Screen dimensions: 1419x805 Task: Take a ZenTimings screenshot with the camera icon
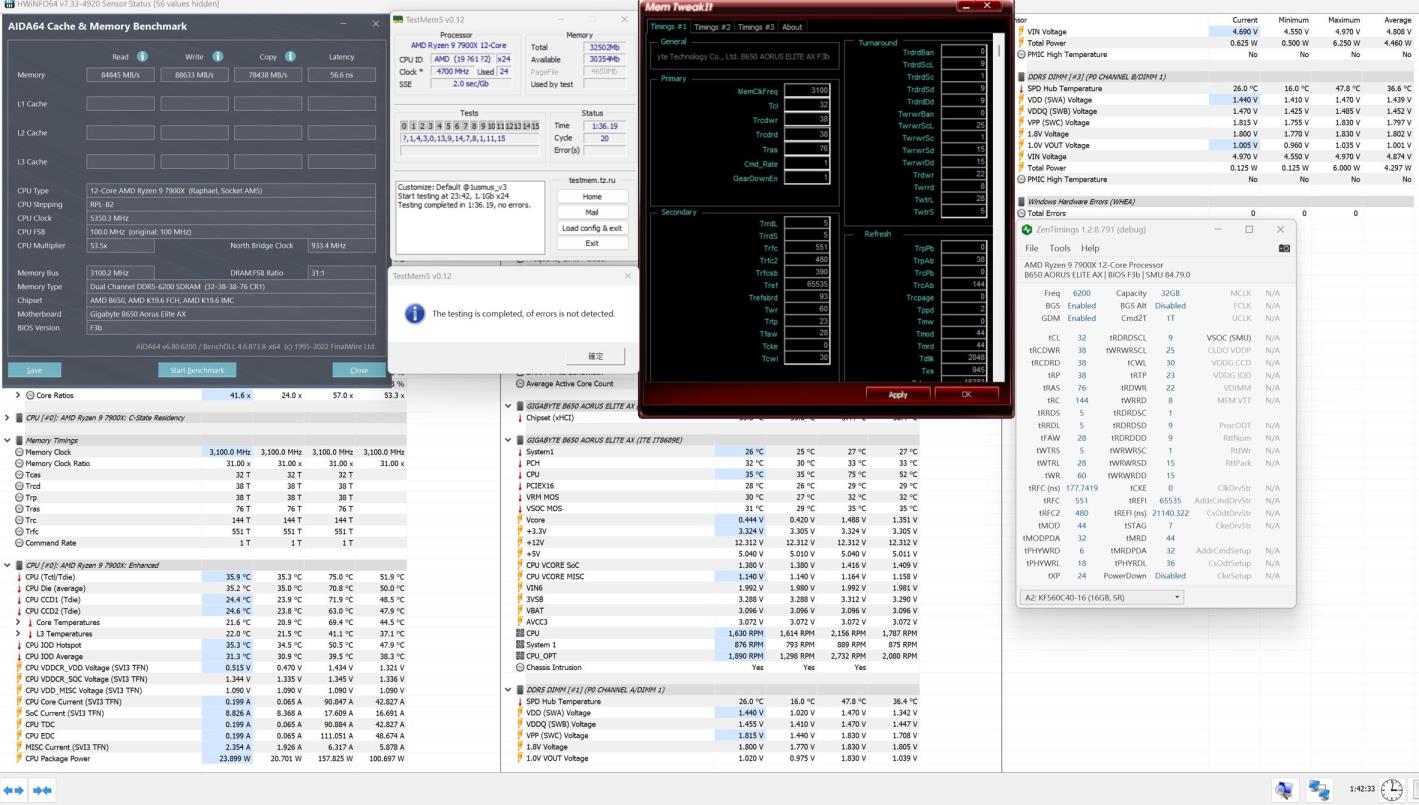pos(1284,248)
